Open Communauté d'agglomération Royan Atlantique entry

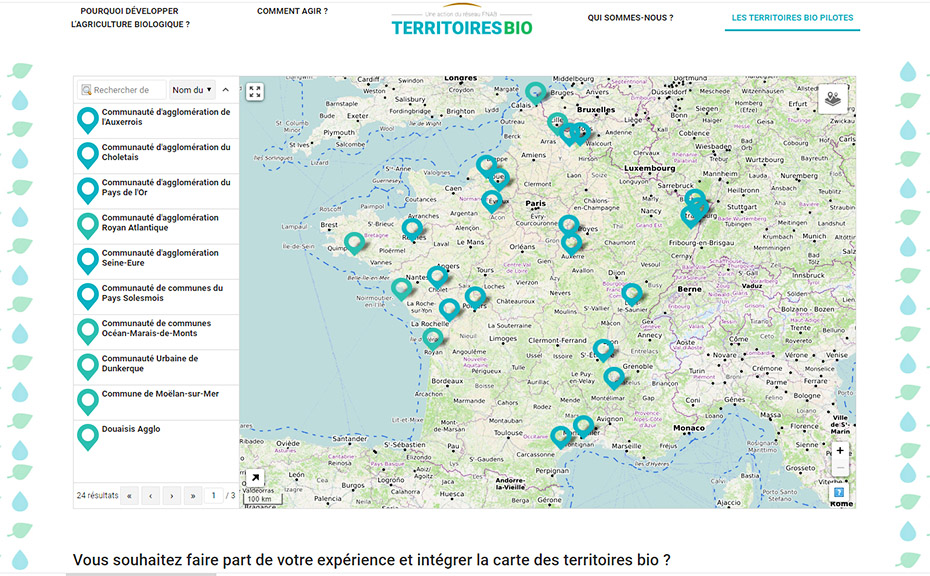tap(156, 227)
